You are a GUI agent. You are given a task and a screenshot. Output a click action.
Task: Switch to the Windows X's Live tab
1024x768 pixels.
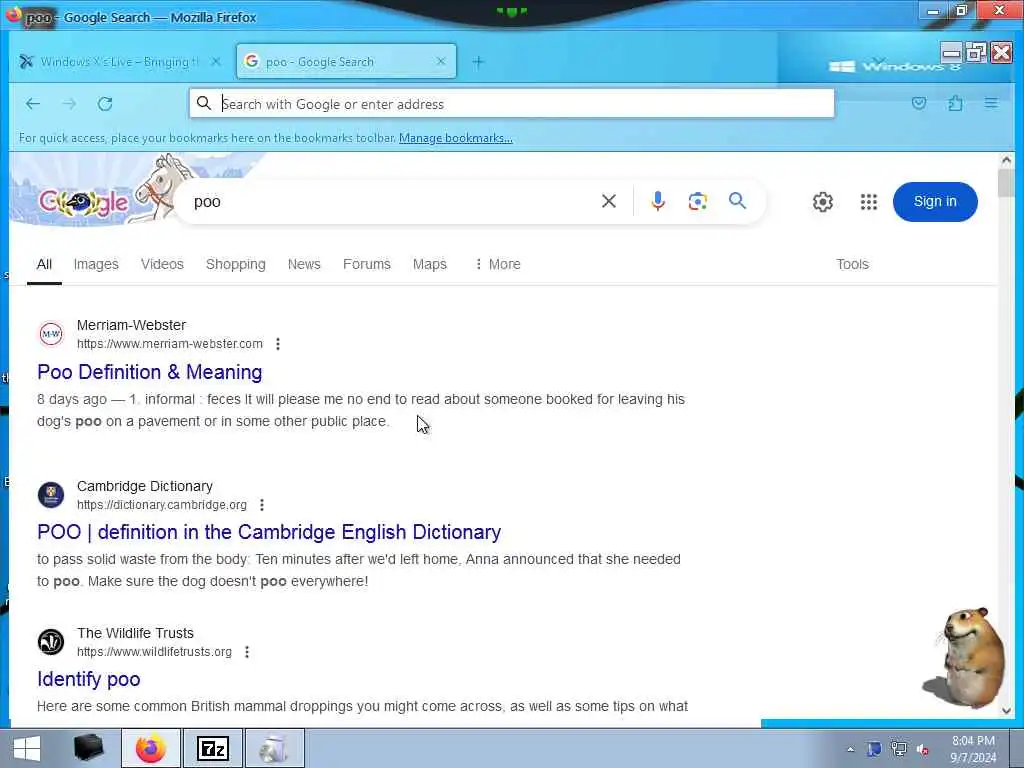point(121,61)
